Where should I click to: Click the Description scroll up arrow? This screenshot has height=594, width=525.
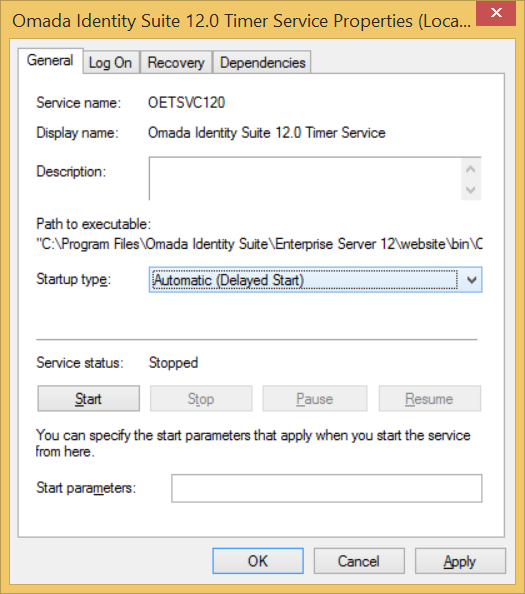471,169
